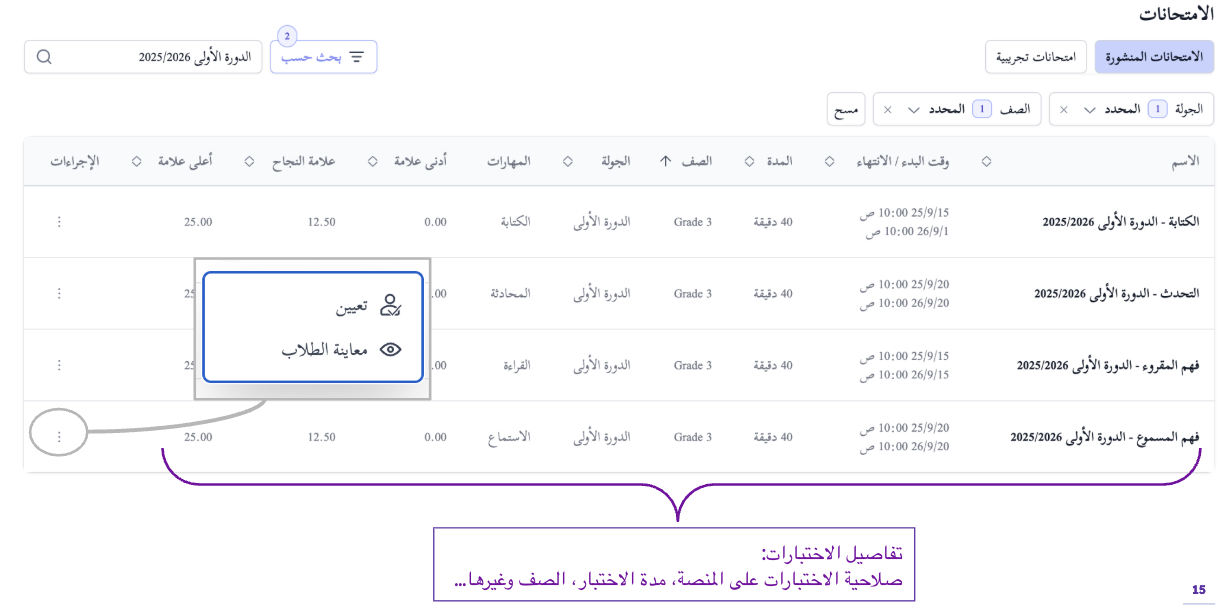
Task: Open actions menu for التحدث exam row
Action: coord(59,293)
